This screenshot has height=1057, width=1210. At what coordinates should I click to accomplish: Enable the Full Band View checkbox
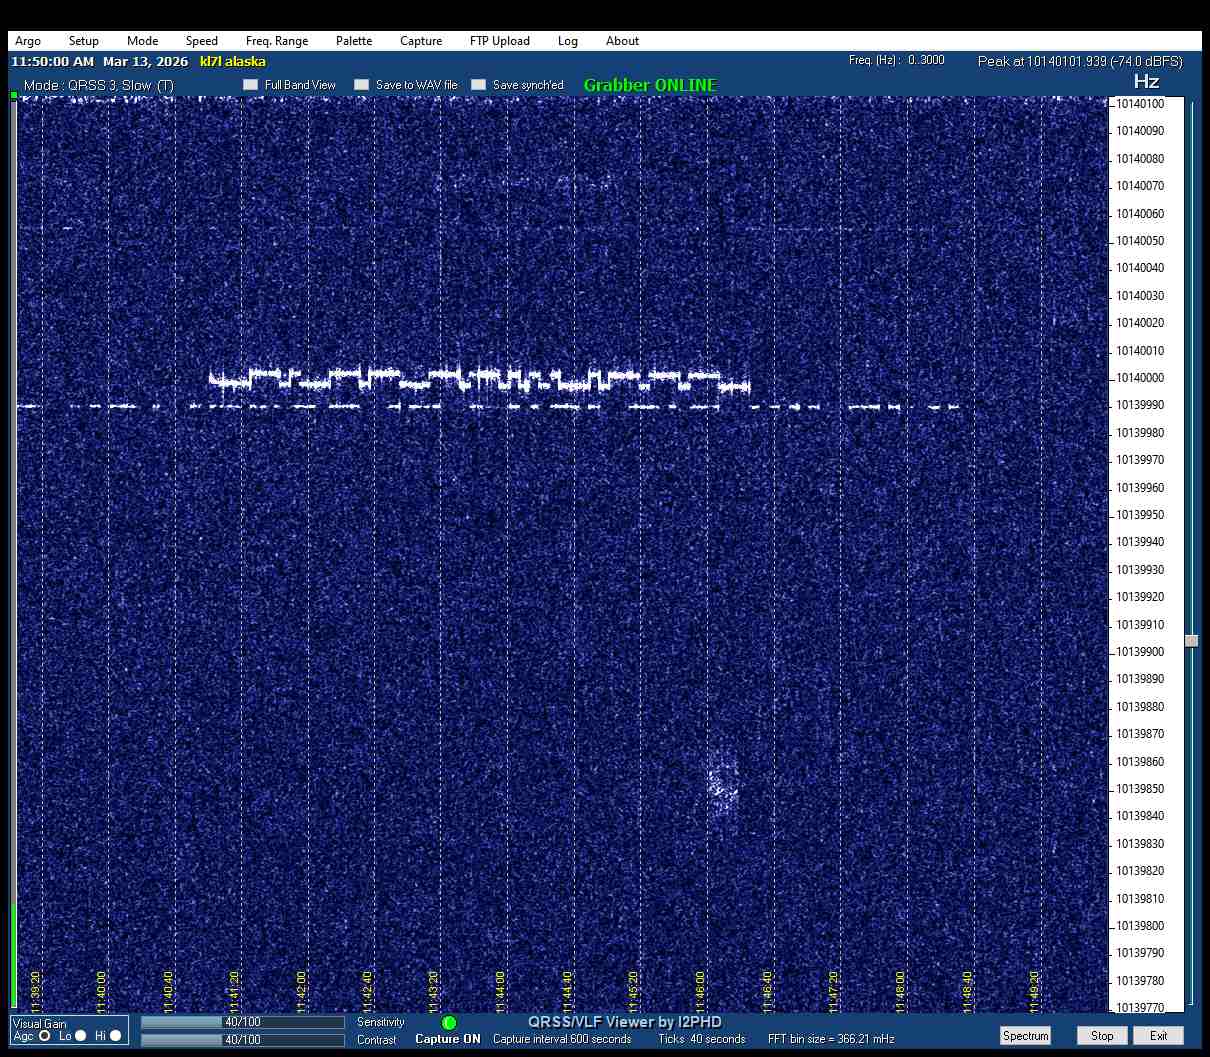(251, 85)
